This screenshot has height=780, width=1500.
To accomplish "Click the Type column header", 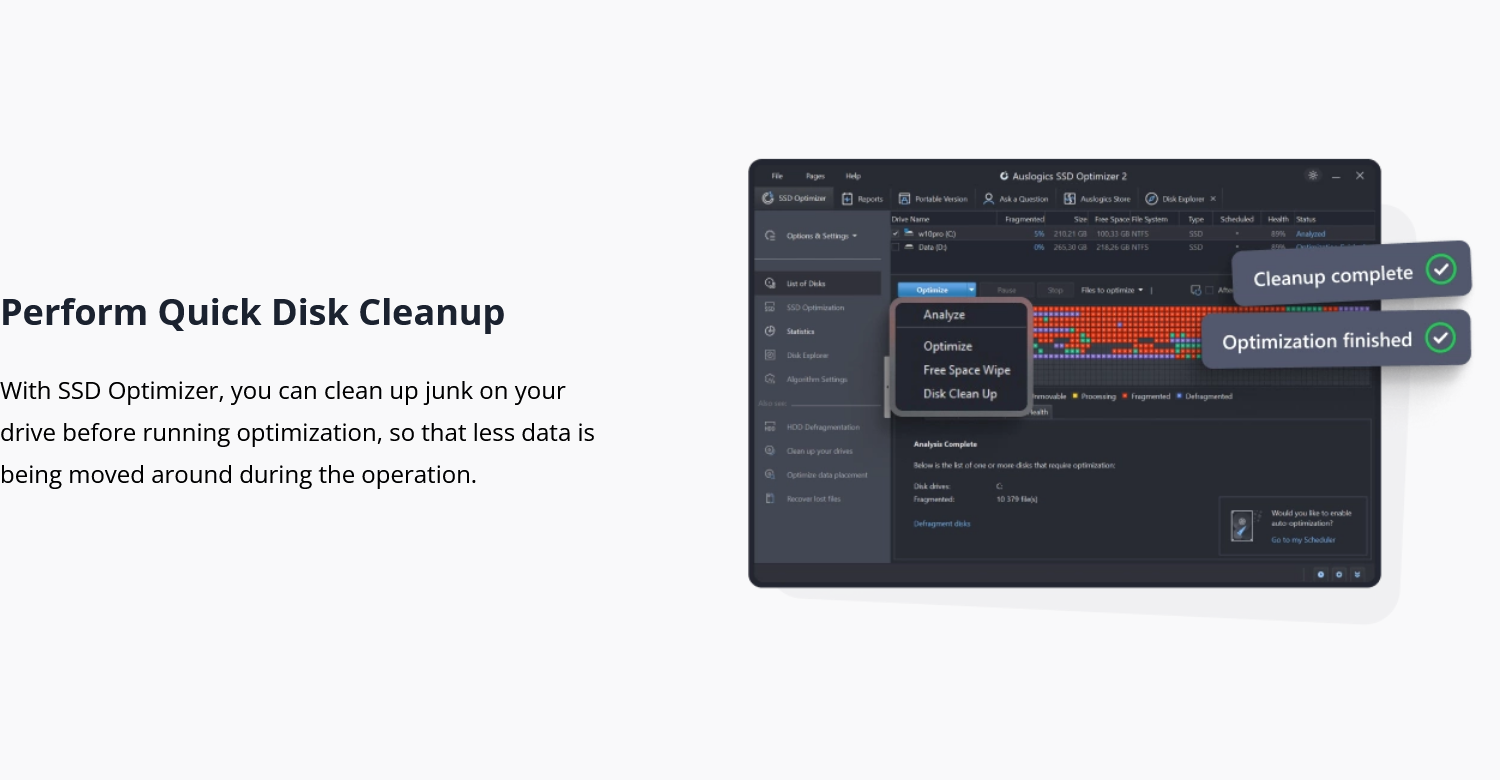I will (x=1195, y=219).
